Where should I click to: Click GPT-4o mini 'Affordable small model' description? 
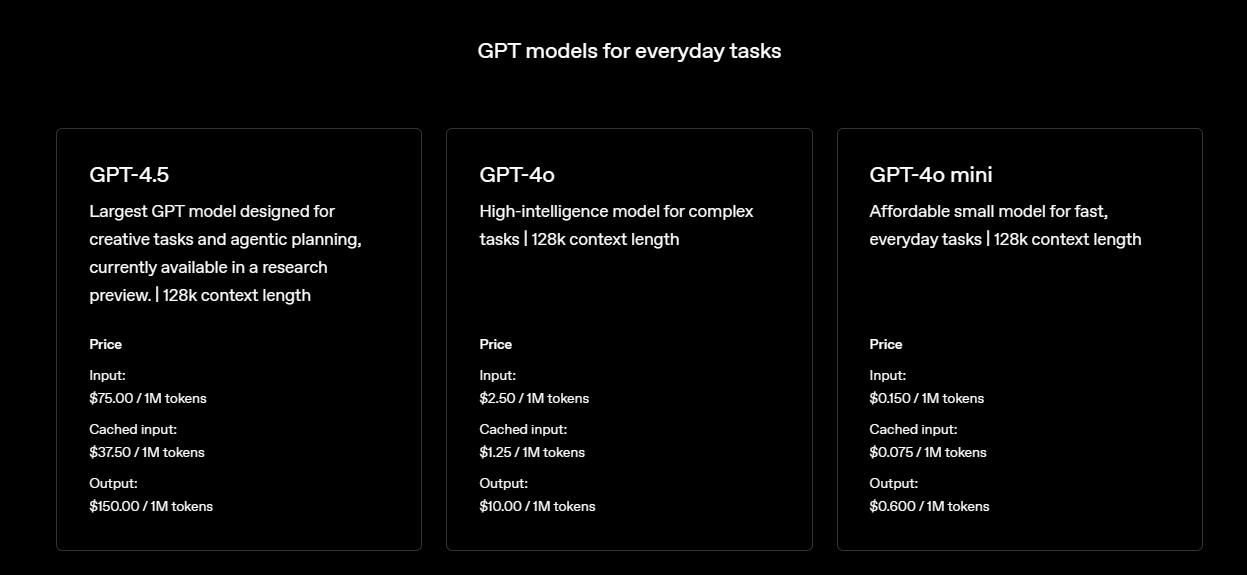1005,225
